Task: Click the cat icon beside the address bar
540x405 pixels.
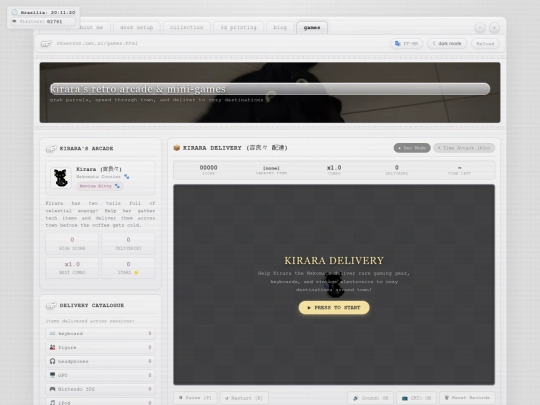Action: tap(46, 44)
